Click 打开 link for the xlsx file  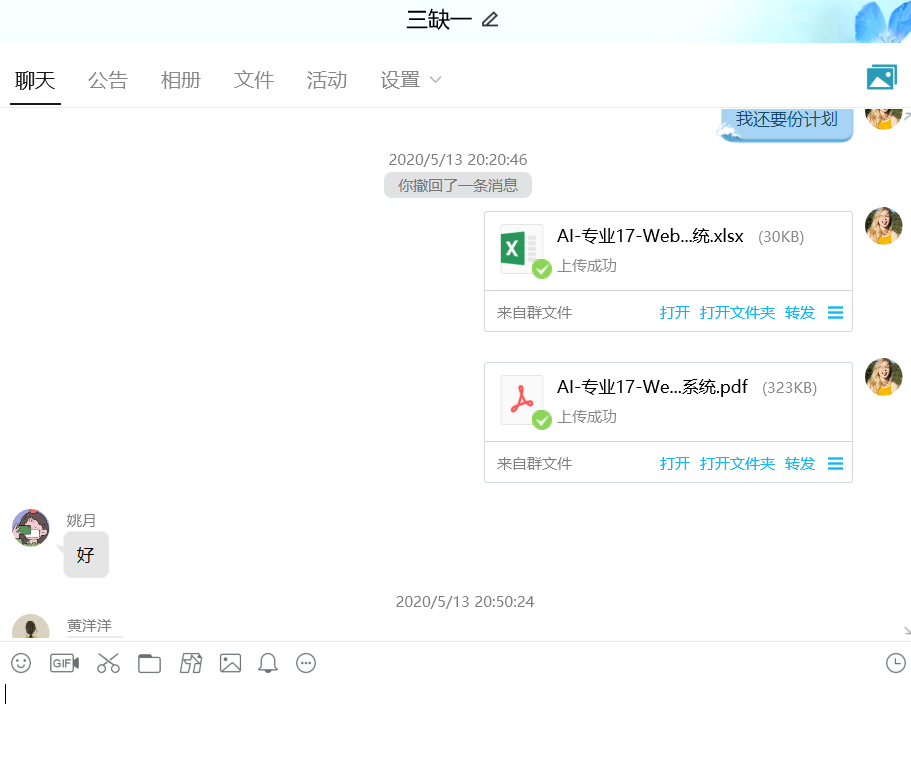(675, 313)
